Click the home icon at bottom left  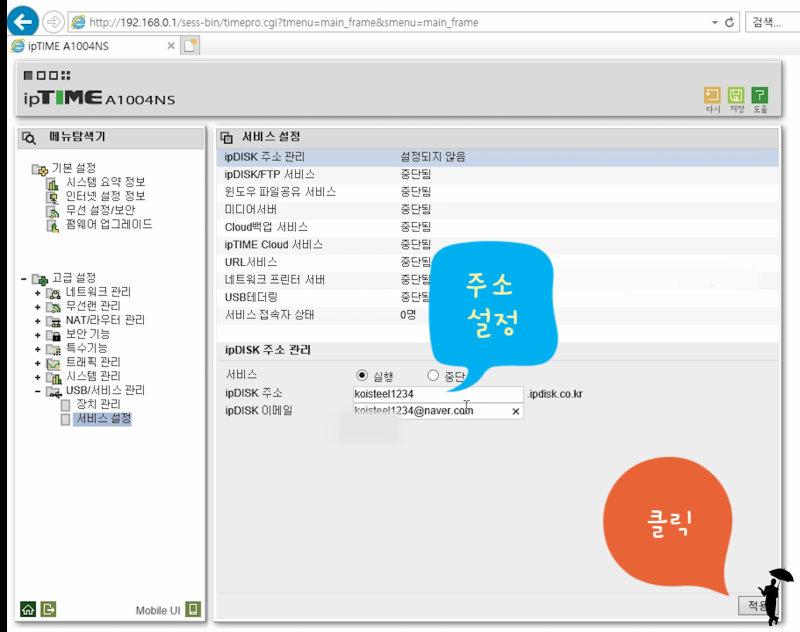pos(27,609)
